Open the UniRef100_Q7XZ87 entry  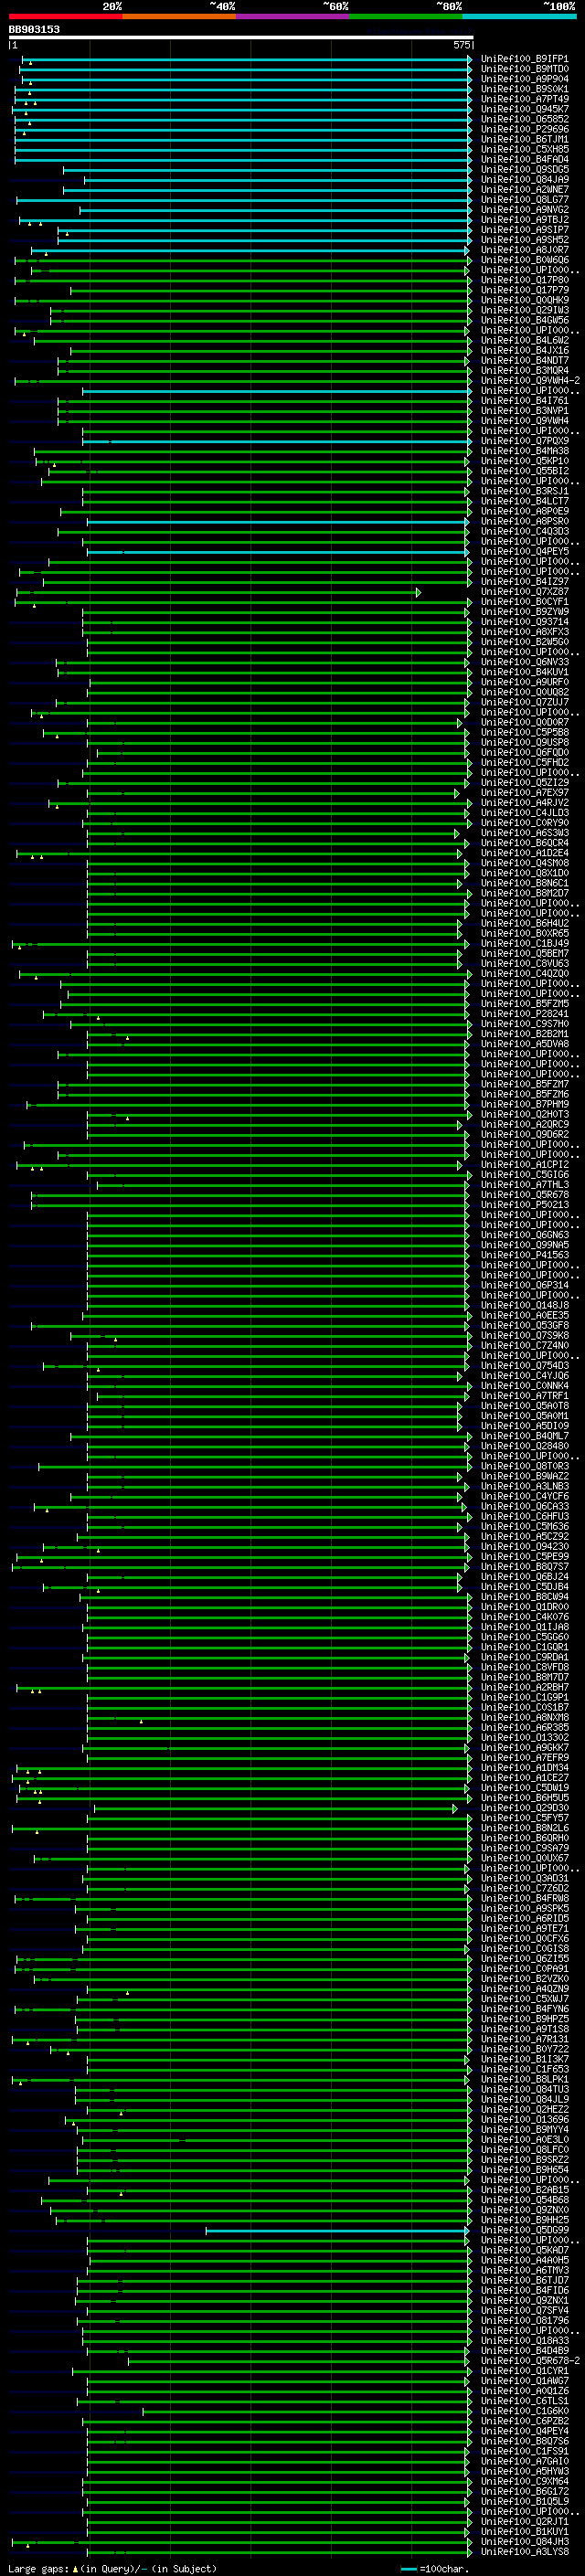524,592
